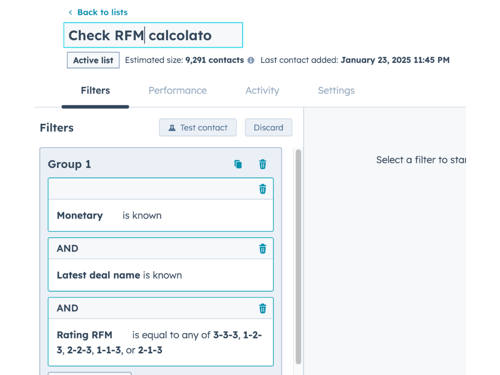
Task: Edit the Monetary is known filter
Action: pos(161,215)
